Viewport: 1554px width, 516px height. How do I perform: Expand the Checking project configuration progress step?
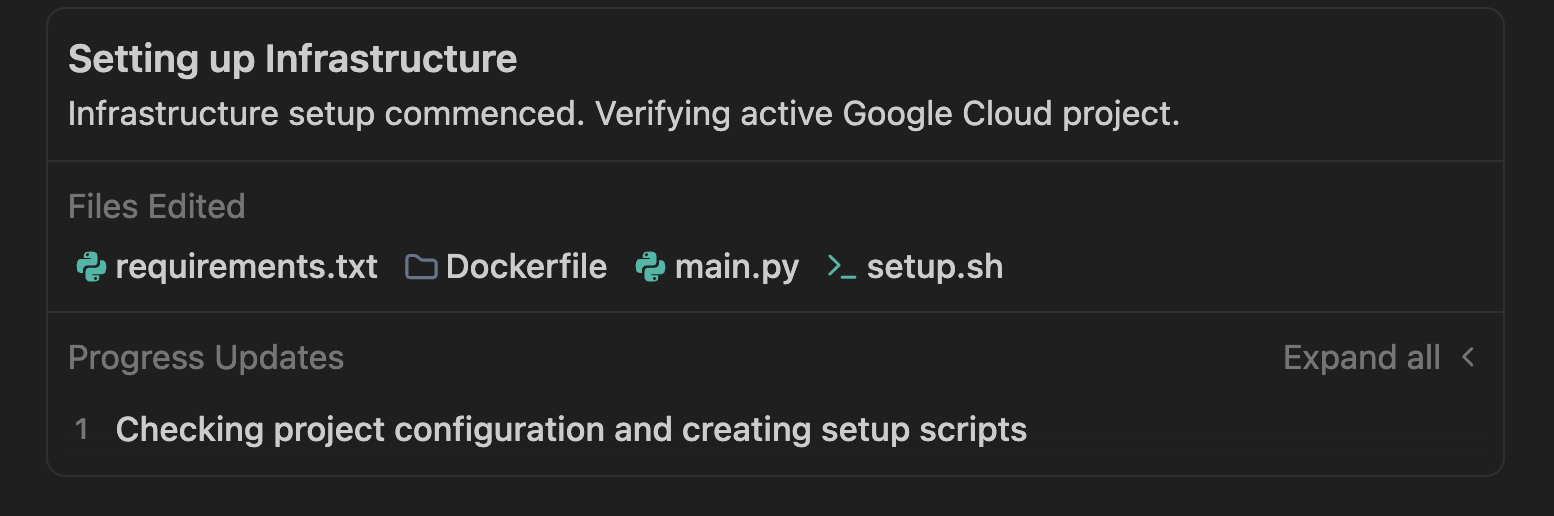tap(571, 430)
